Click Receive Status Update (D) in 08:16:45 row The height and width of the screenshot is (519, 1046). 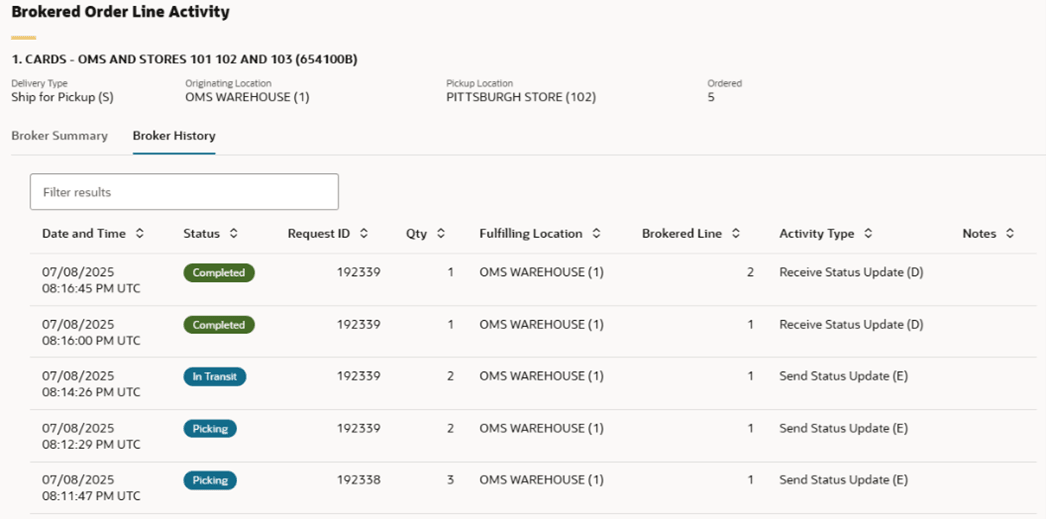[851, 272]
